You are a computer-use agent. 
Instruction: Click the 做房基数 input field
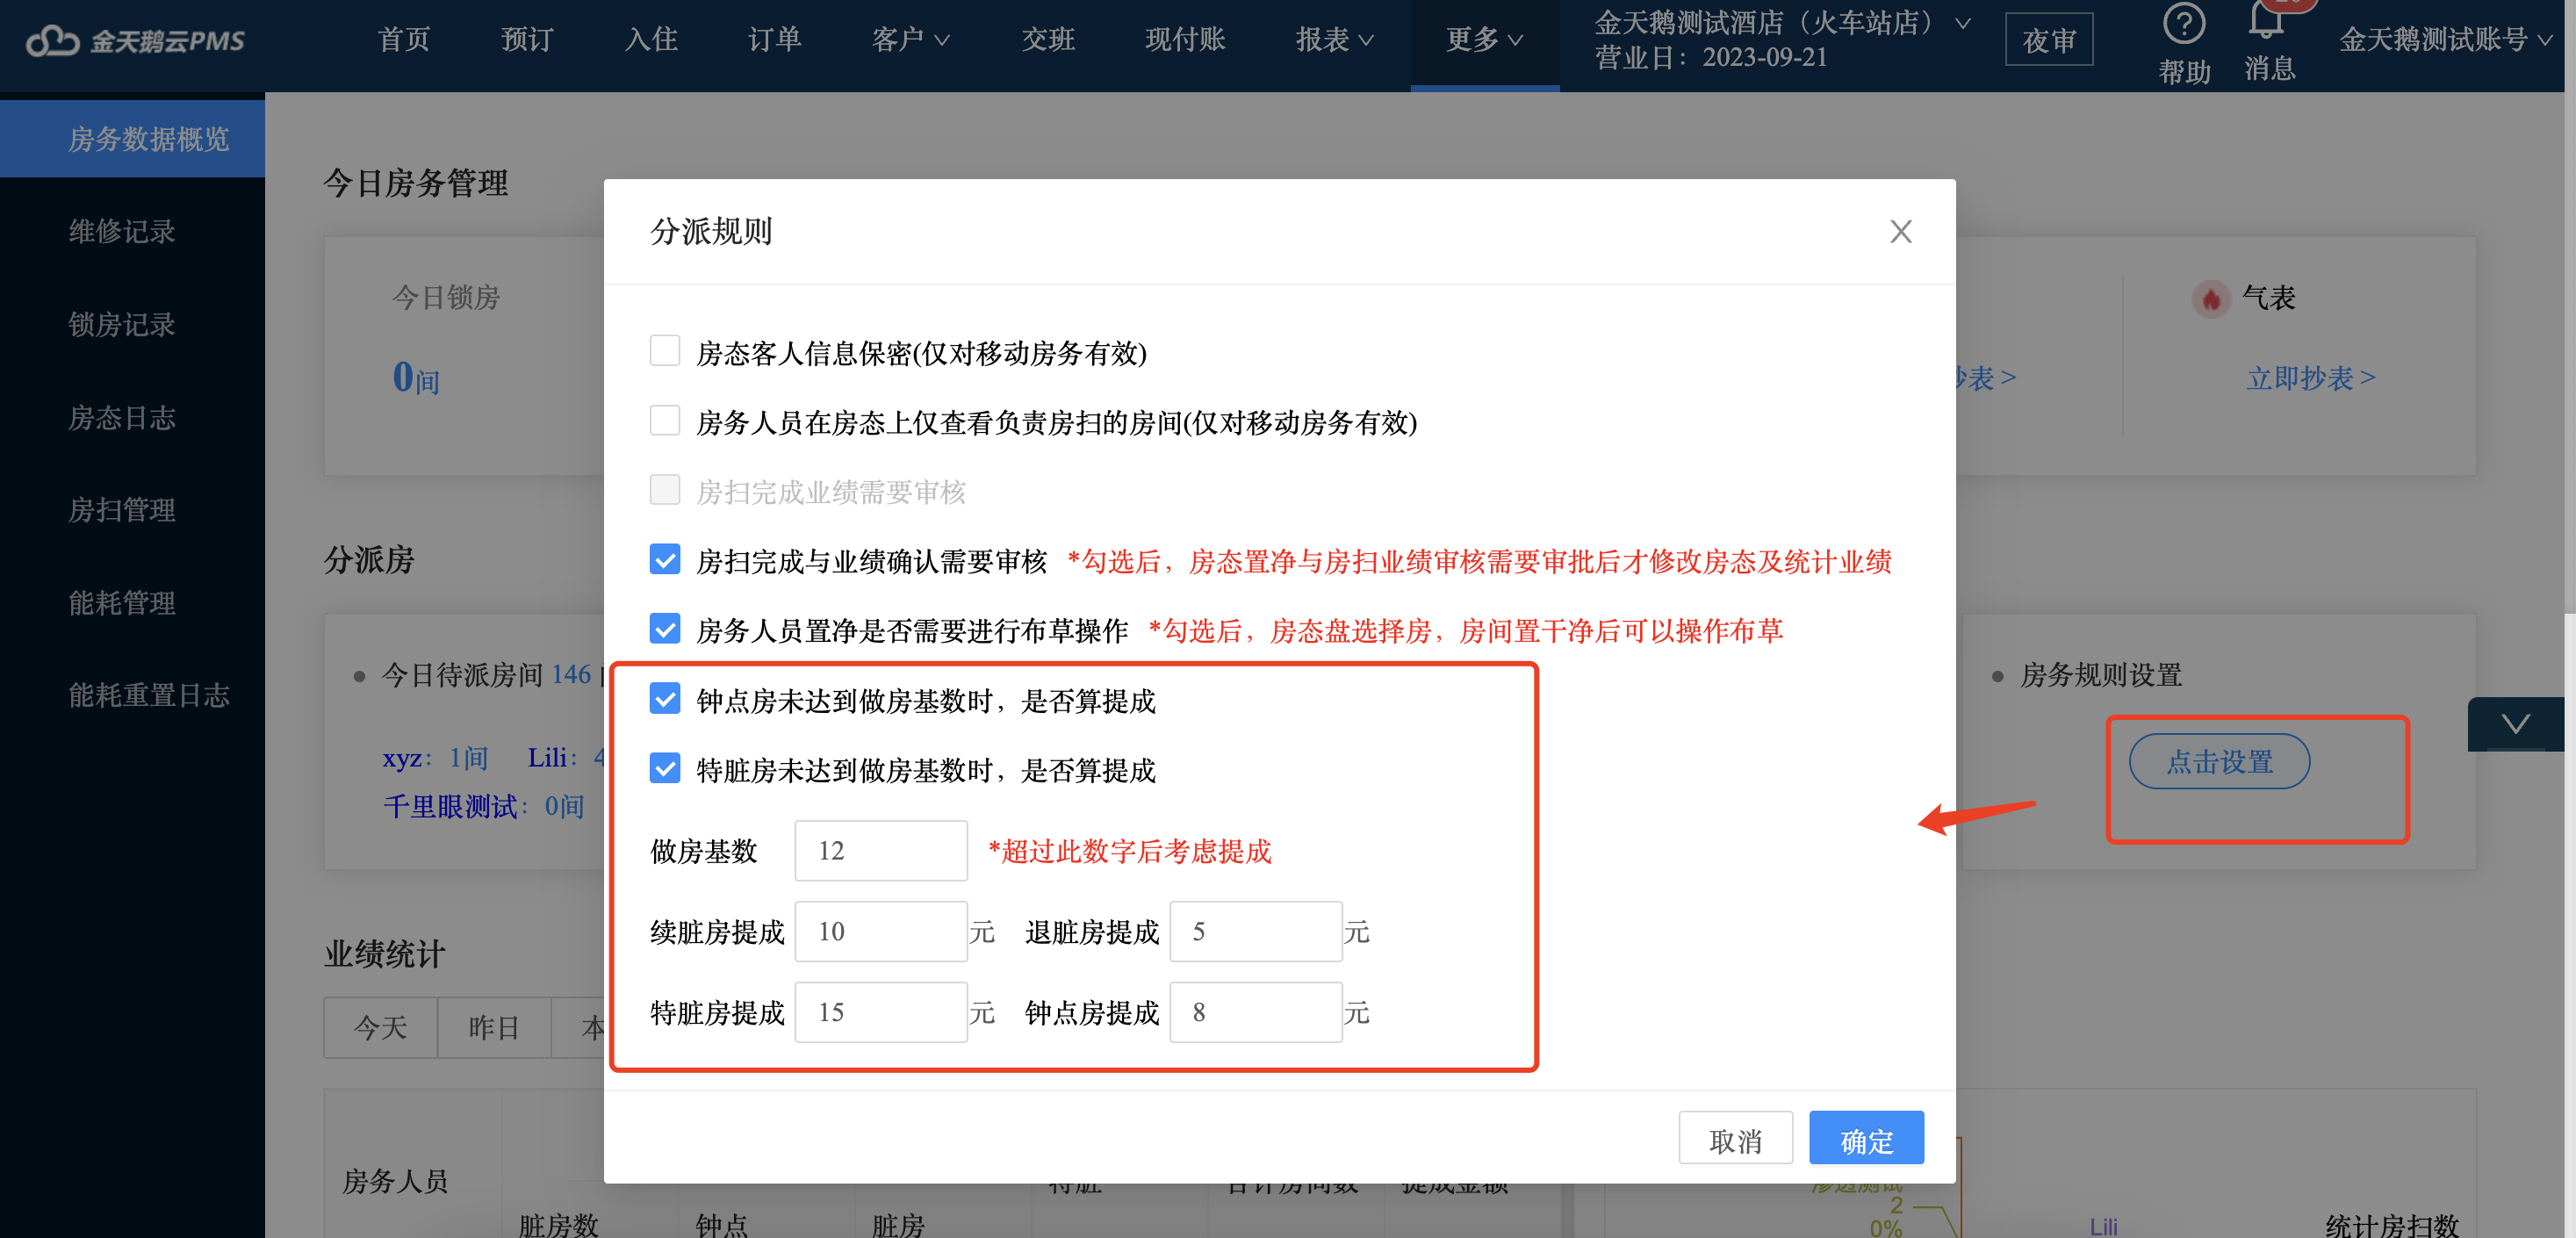(x=881, y=851)
